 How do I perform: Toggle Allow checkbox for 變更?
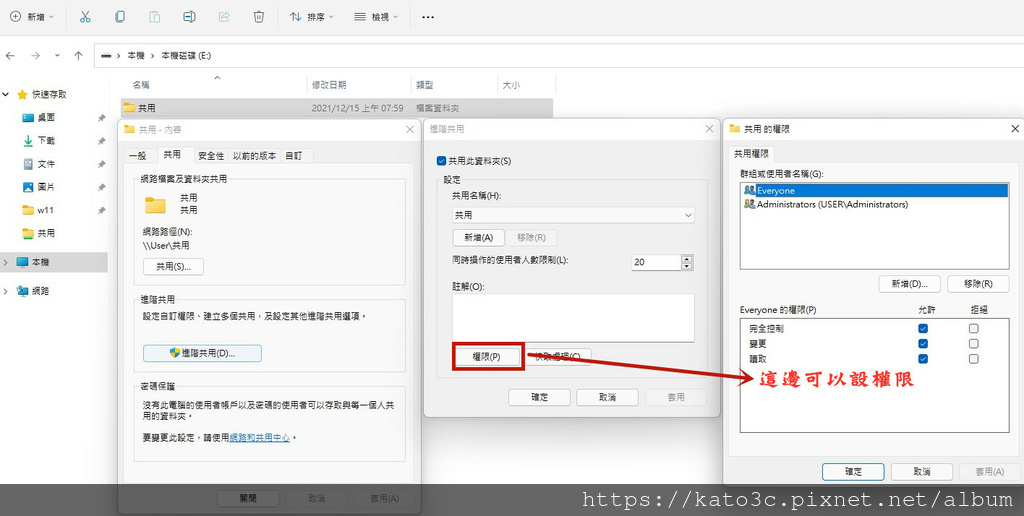click(x=923, y=344)
